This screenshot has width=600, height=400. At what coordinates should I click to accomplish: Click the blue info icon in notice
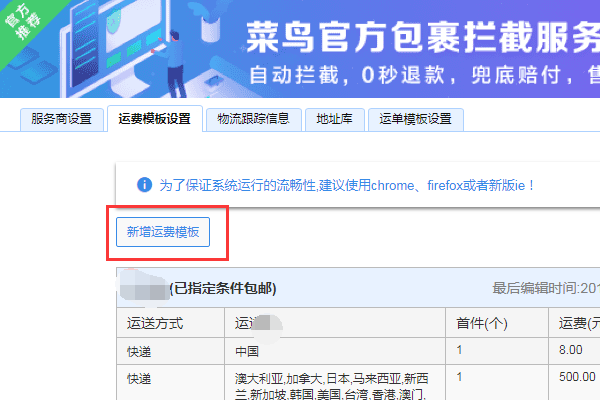(144, 185)
